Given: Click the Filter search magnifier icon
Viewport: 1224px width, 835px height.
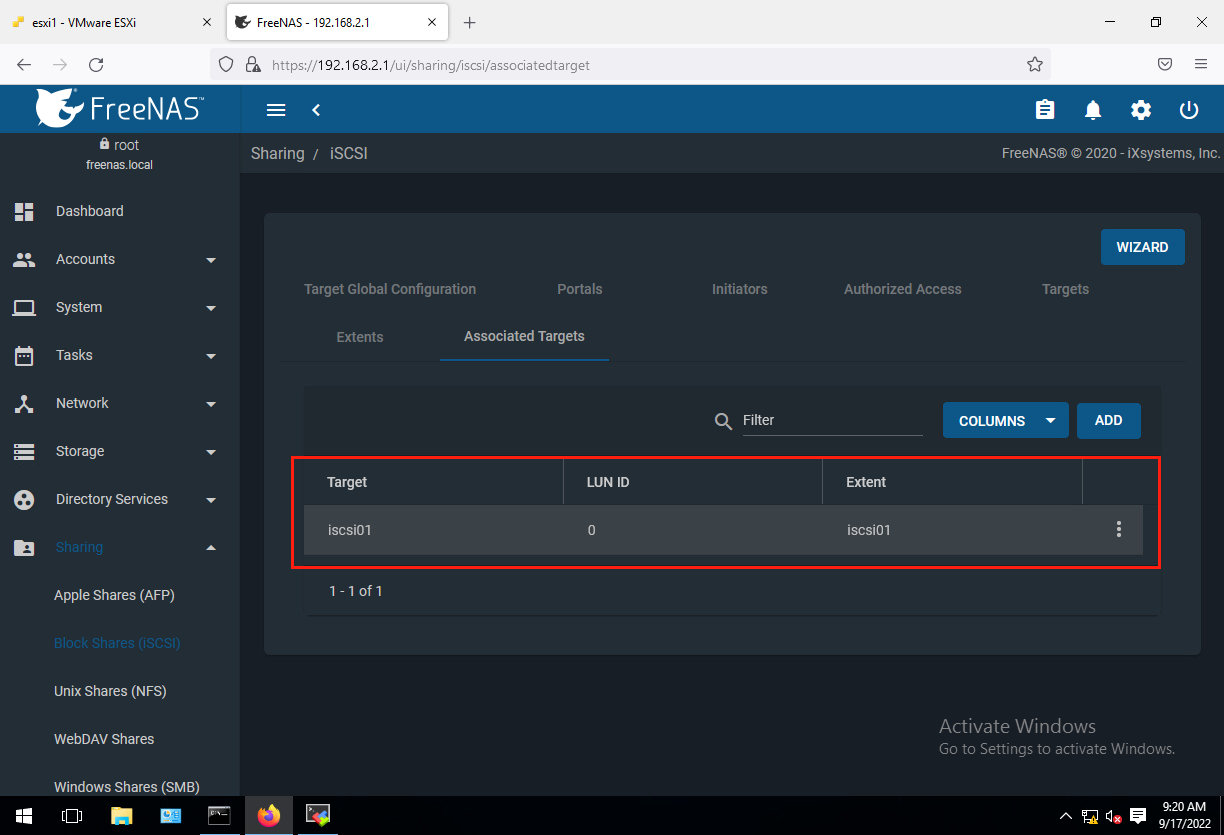Looking at the screenshot, I should pyautogui.click(x=724, y=421).
